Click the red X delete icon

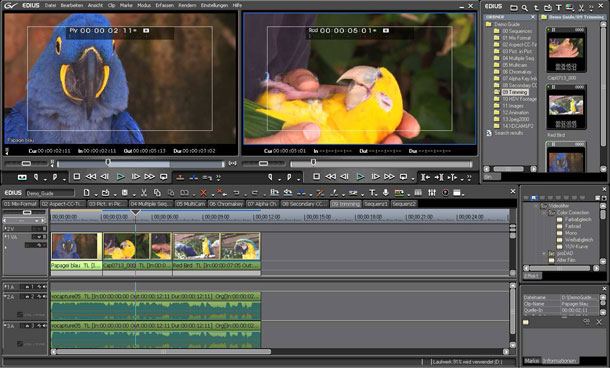click(x=203, y=193)
